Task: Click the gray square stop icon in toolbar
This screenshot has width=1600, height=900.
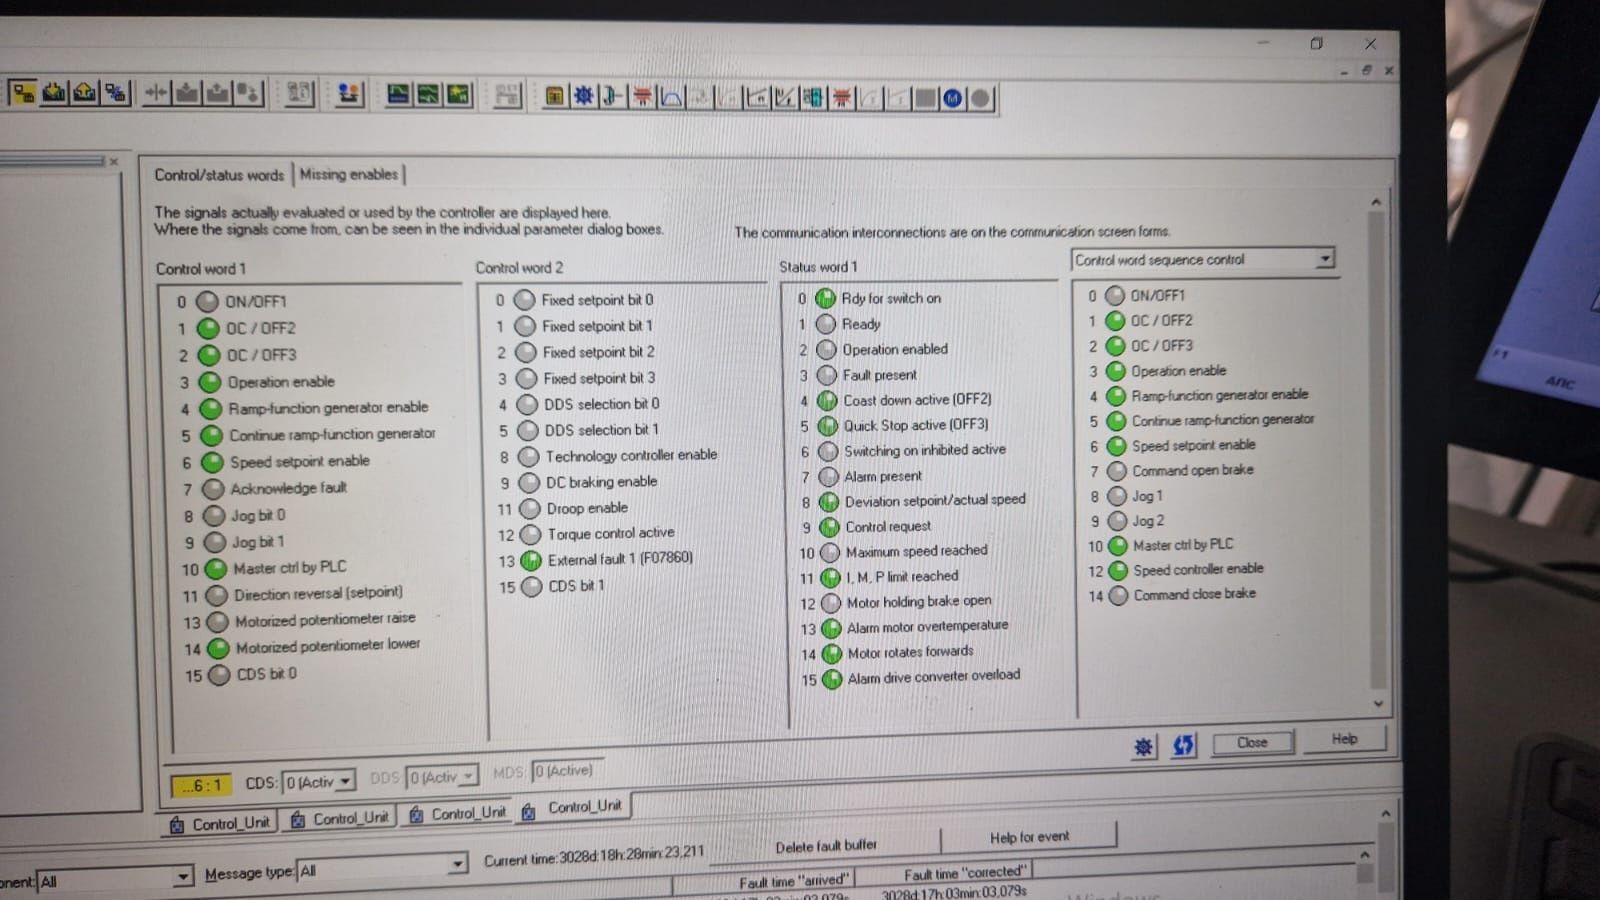Action: (x=926, y=98)
